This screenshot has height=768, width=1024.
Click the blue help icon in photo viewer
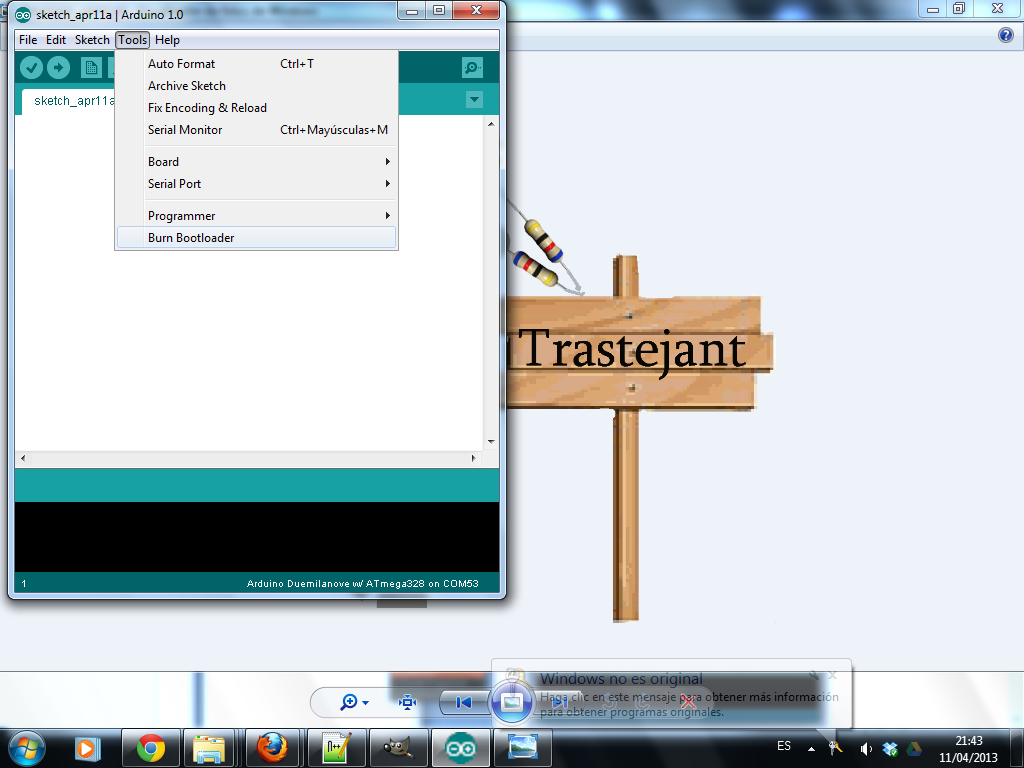click(1006, 35)
